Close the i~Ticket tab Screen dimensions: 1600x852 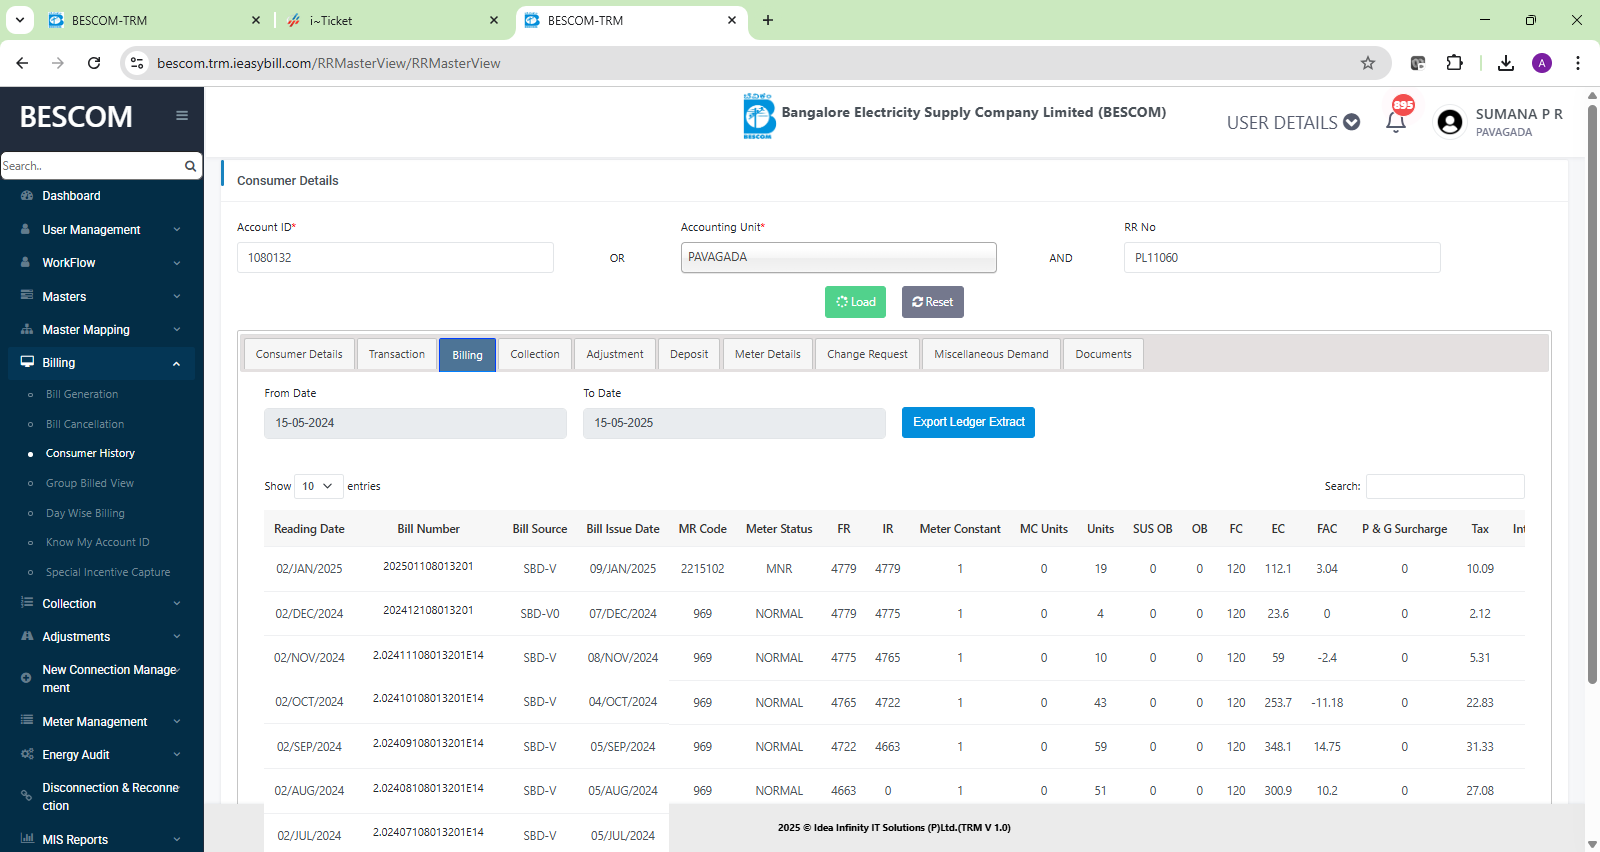[494, 20]
